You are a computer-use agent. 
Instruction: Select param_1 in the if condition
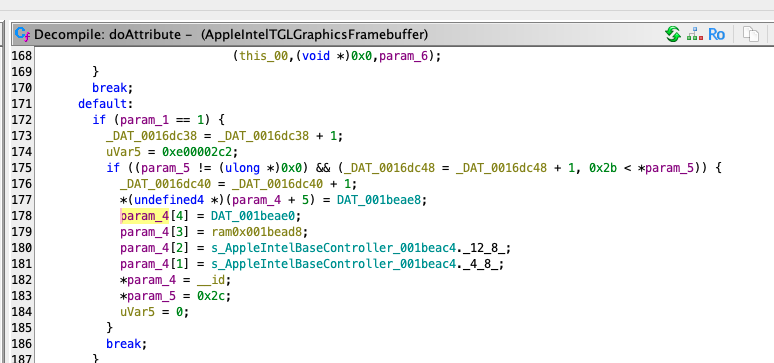point(144,120)
